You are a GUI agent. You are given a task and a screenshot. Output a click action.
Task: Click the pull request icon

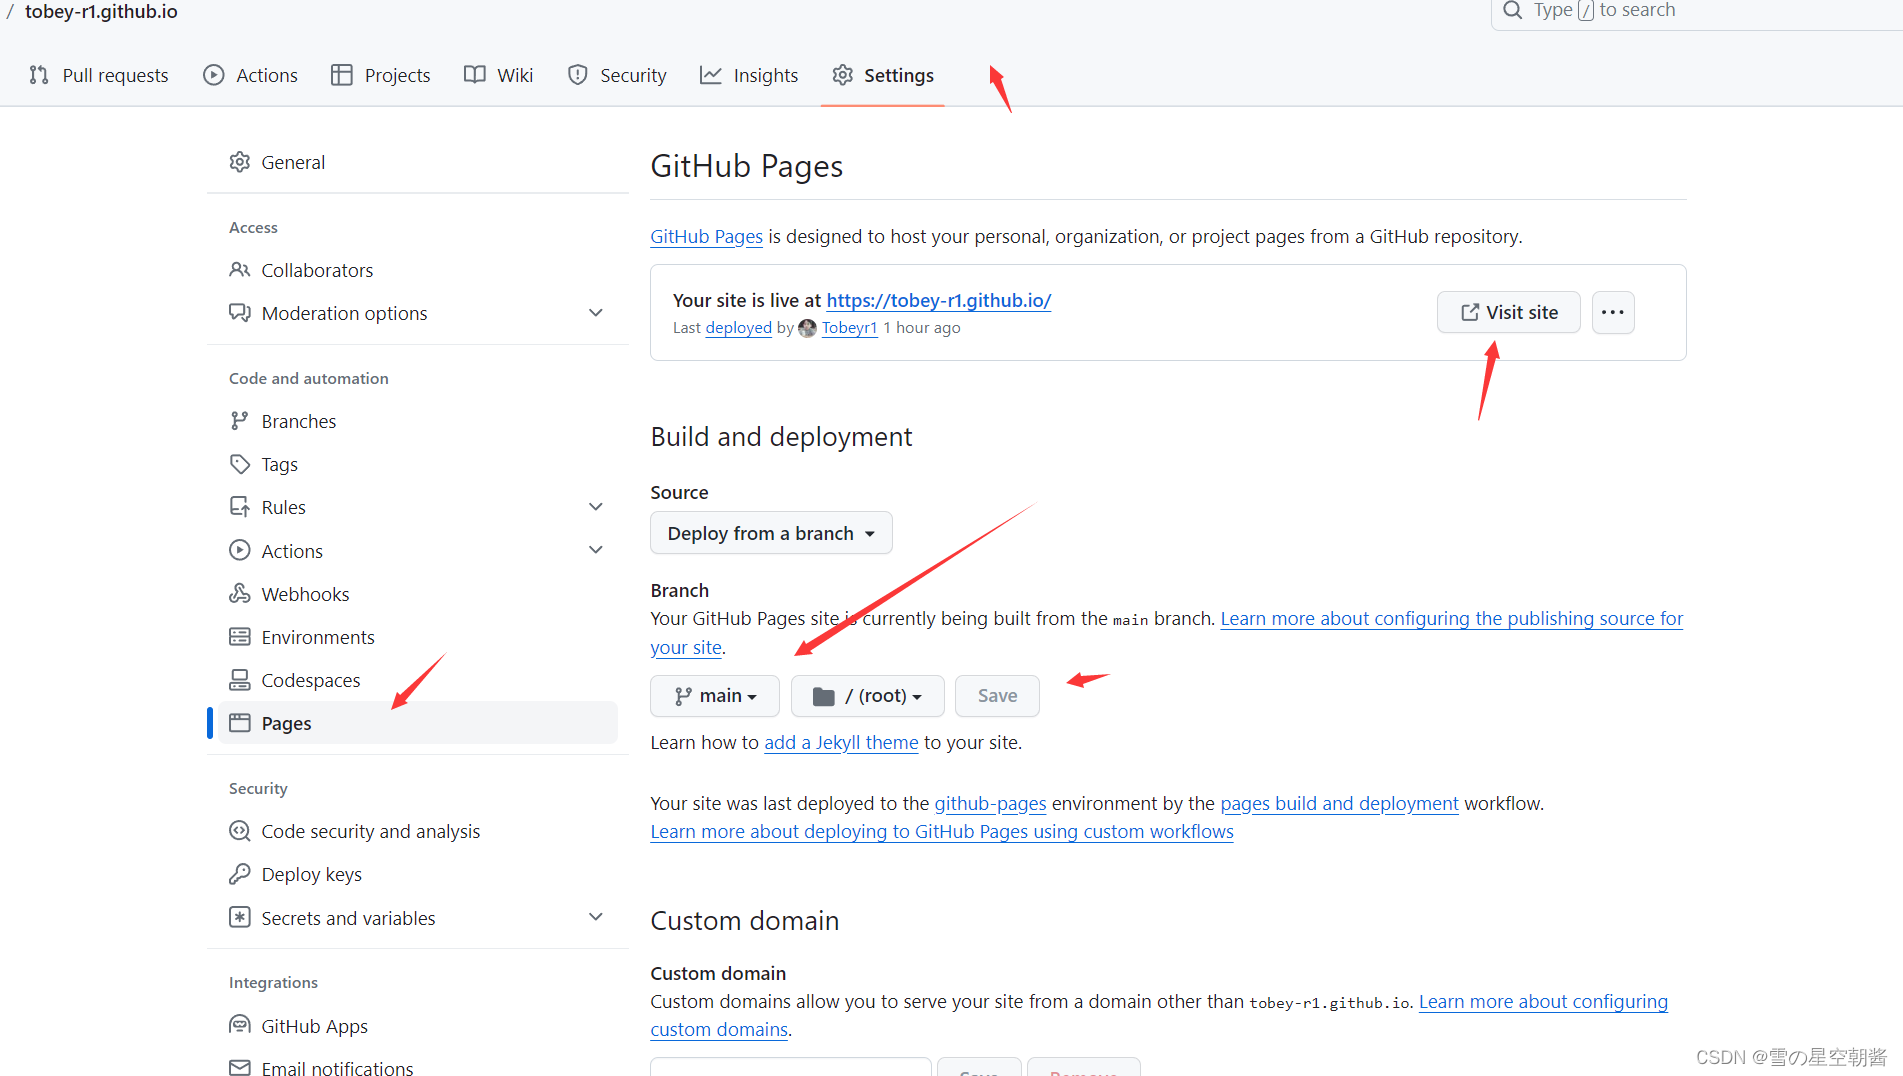pyautogui.click(x=39, y=75)
